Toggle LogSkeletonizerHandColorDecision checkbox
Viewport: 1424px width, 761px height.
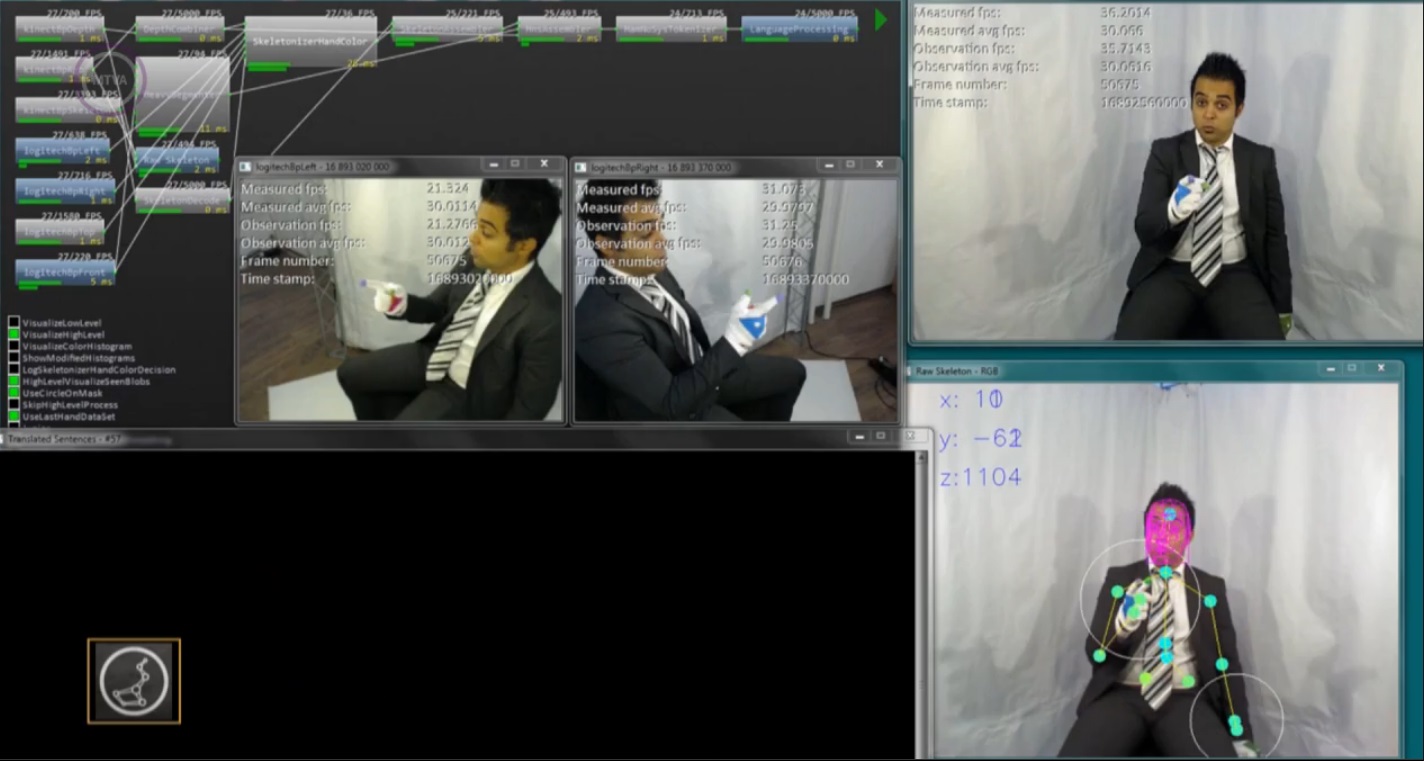(14, 370)
